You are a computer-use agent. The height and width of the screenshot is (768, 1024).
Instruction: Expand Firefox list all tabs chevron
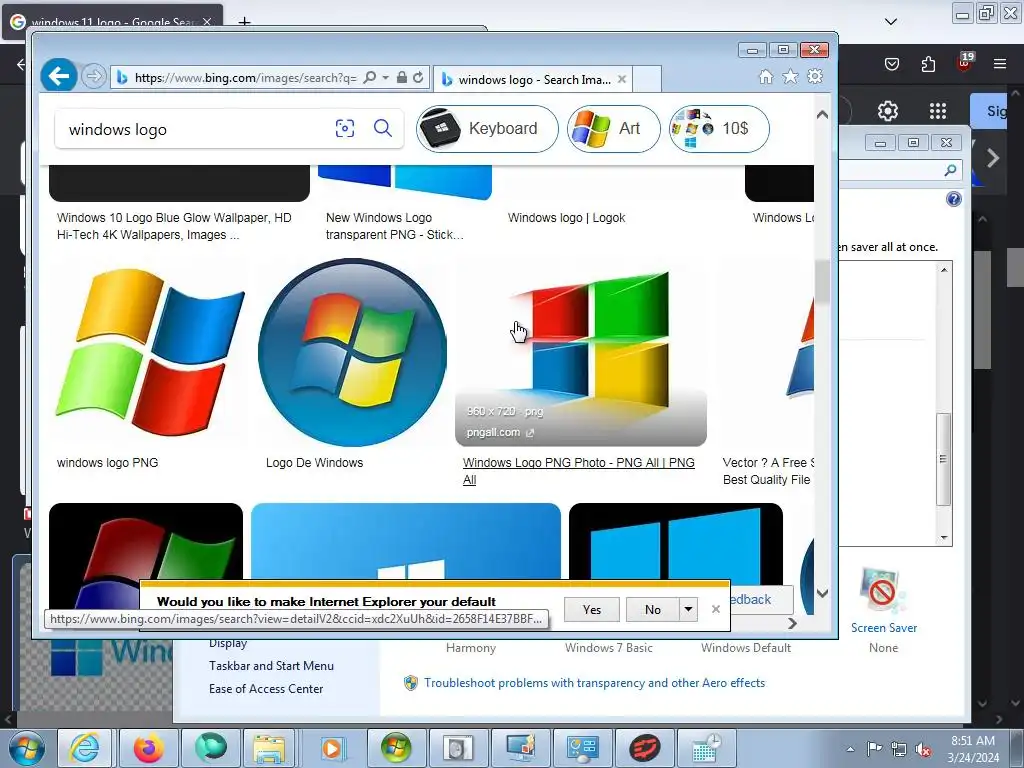[891, 22]
